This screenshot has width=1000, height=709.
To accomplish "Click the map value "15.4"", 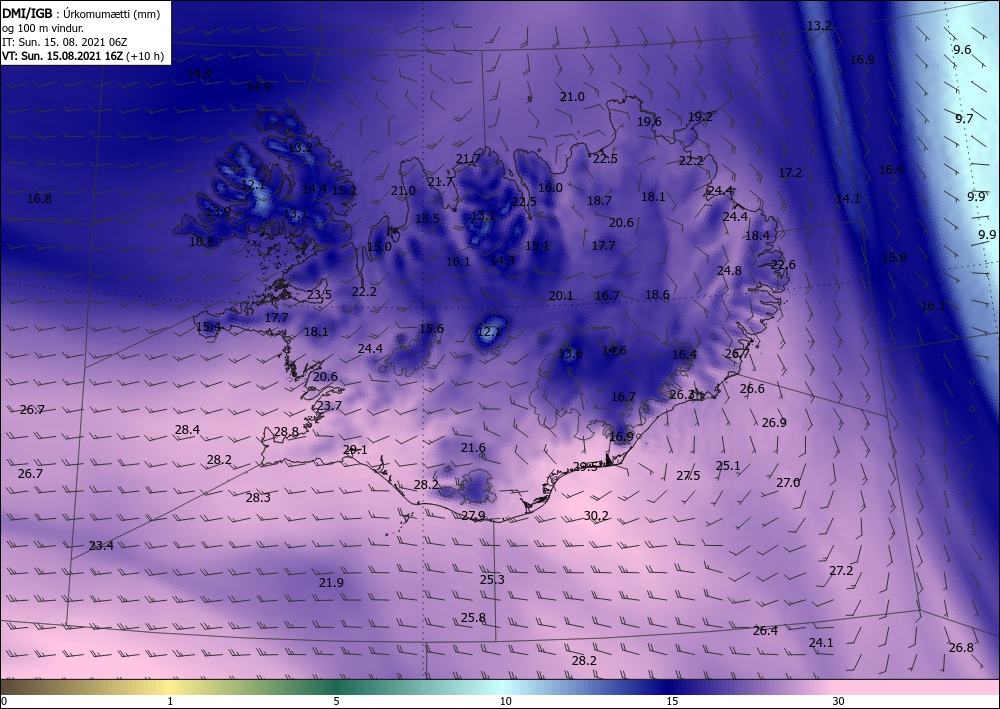I will click(x=208, y=327).
